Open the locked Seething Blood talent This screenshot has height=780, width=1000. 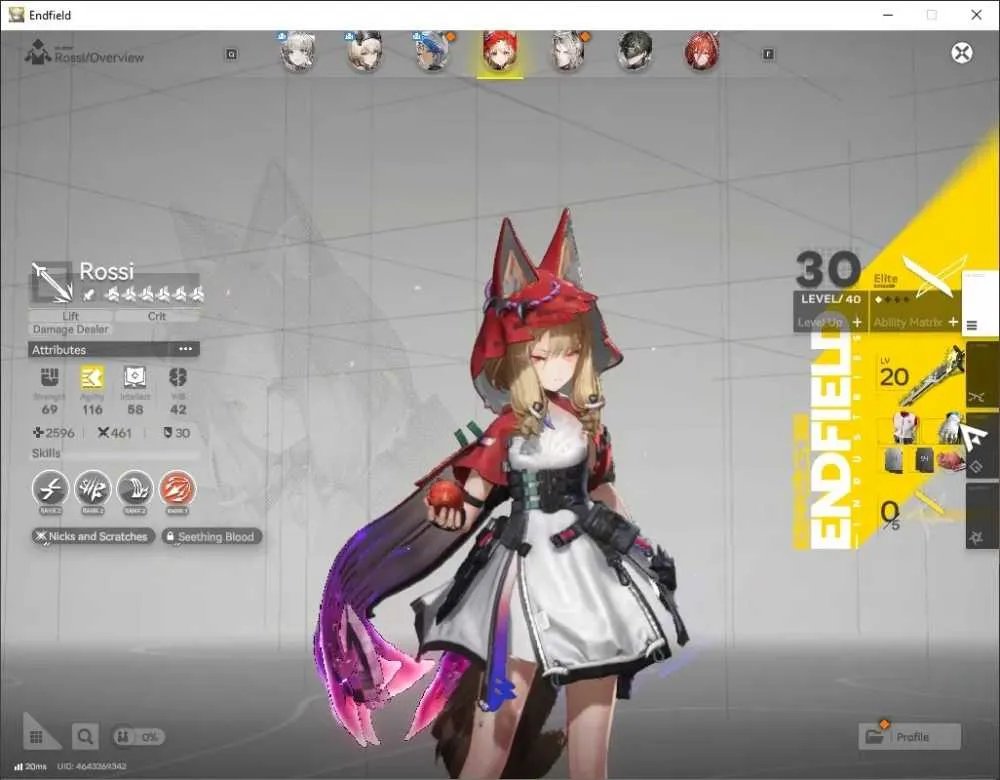point(212,536)
